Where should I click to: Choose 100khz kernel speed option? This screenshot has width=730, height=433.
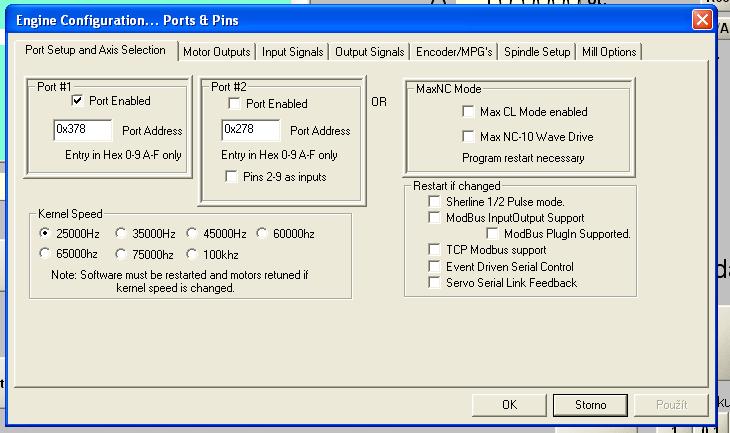point(193,254)
